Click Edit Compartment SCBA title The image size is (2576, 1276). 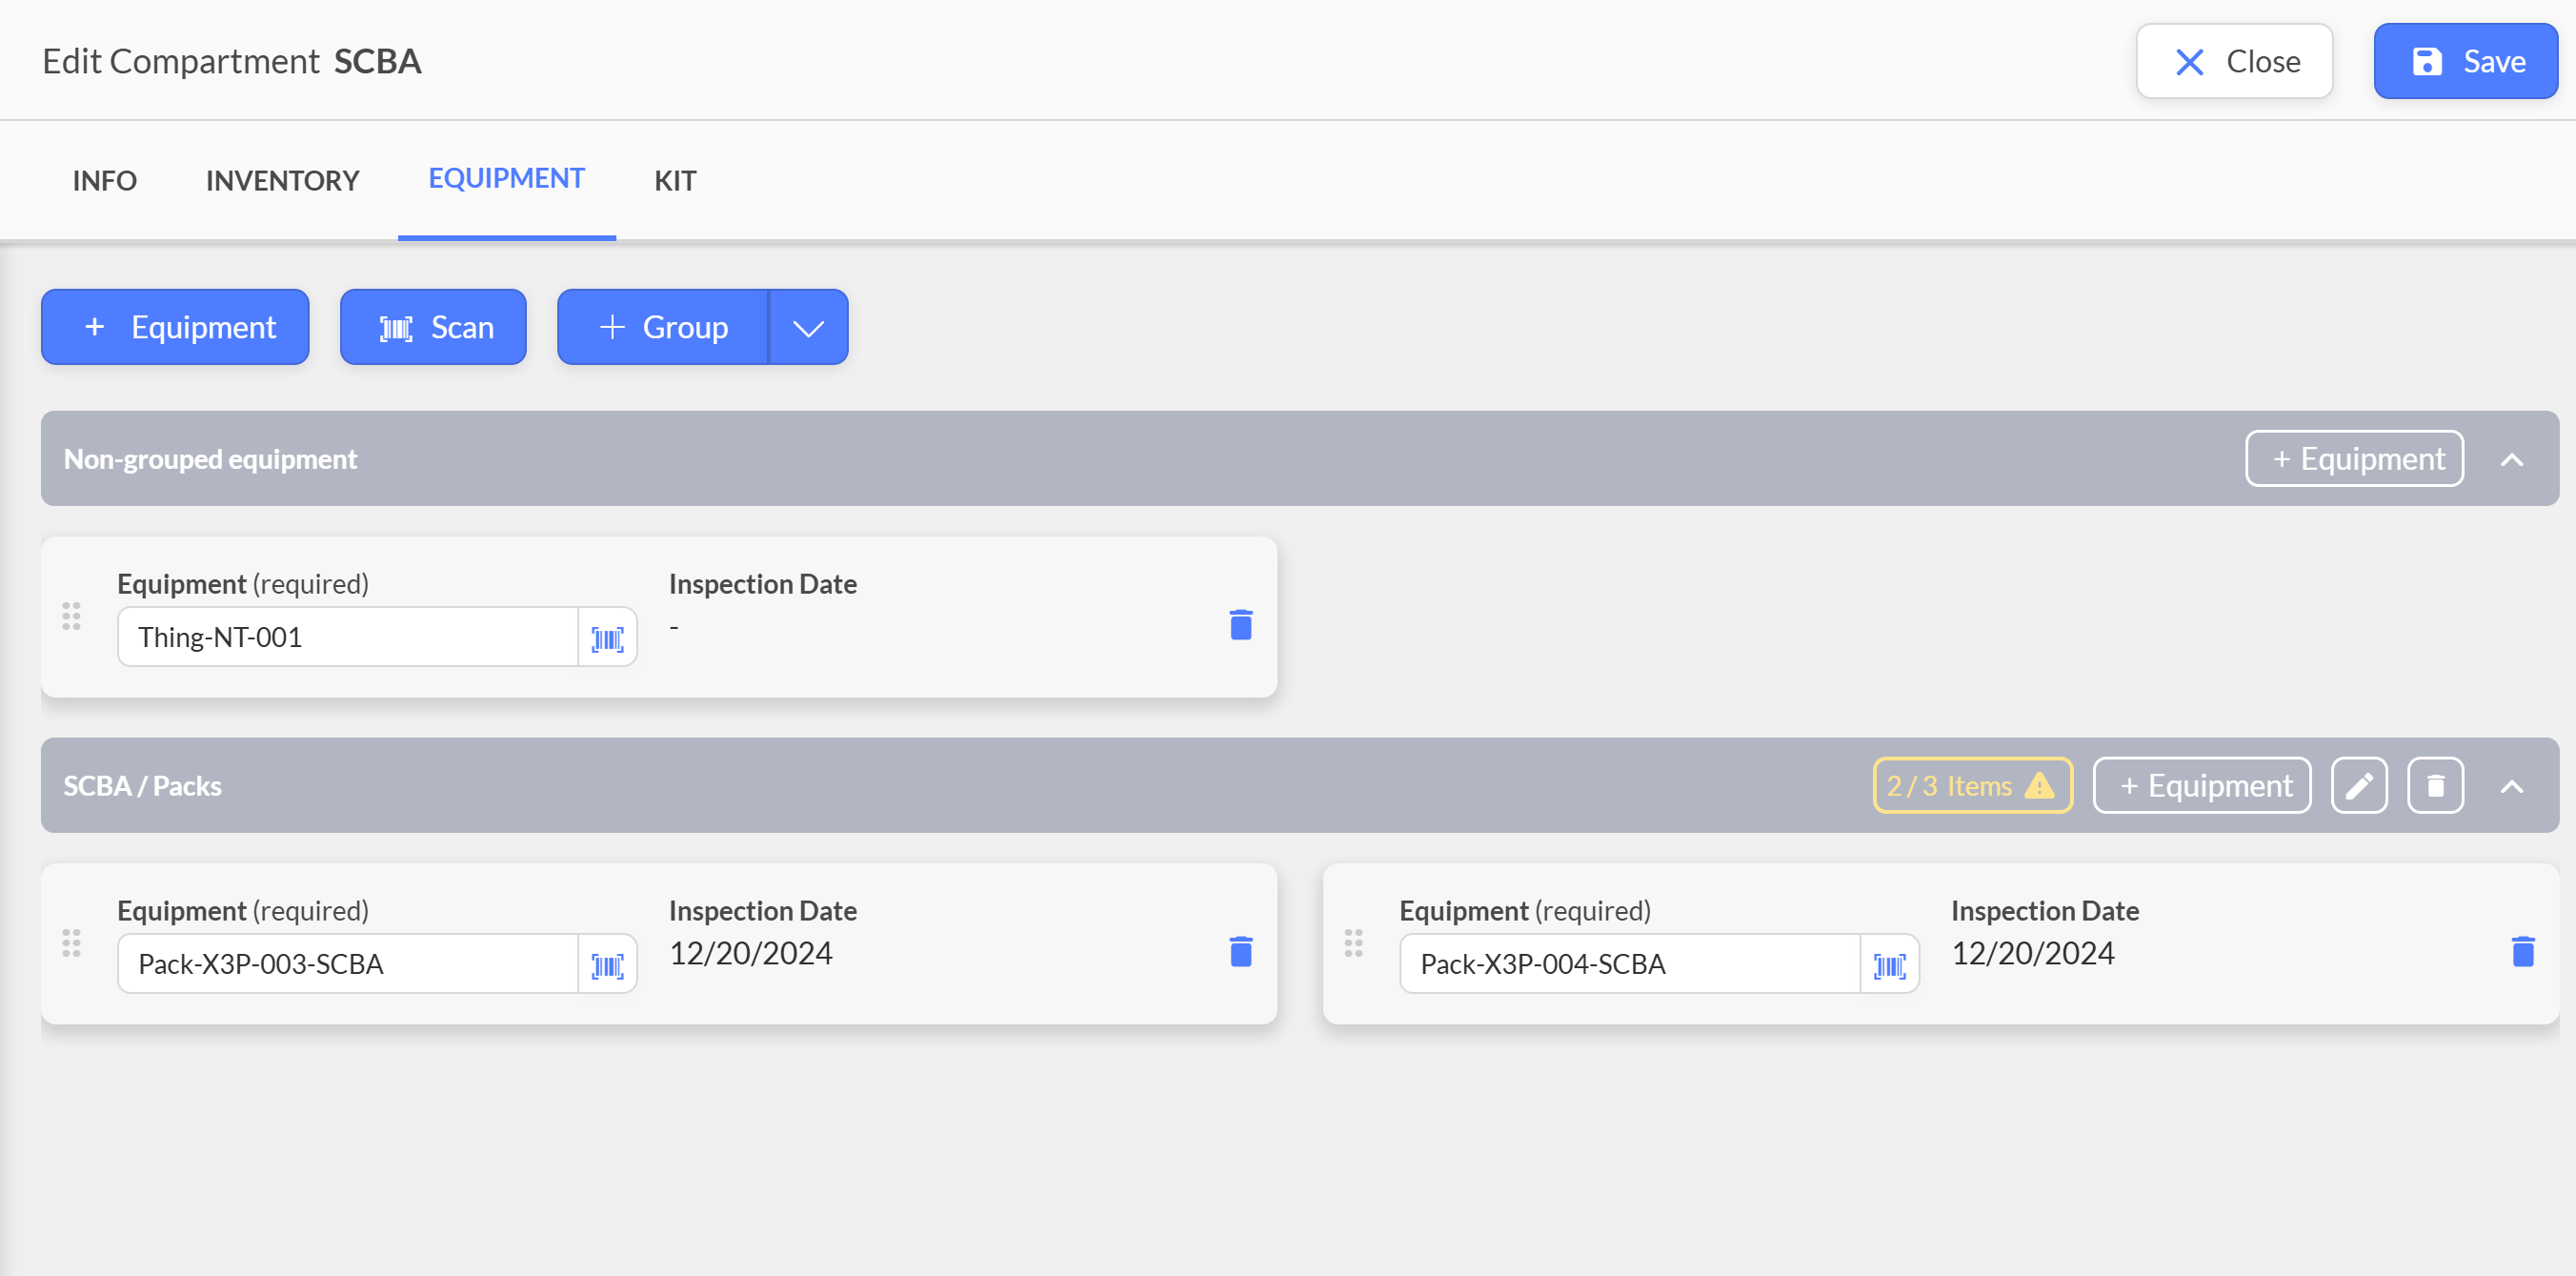click(x=232, y=62)
